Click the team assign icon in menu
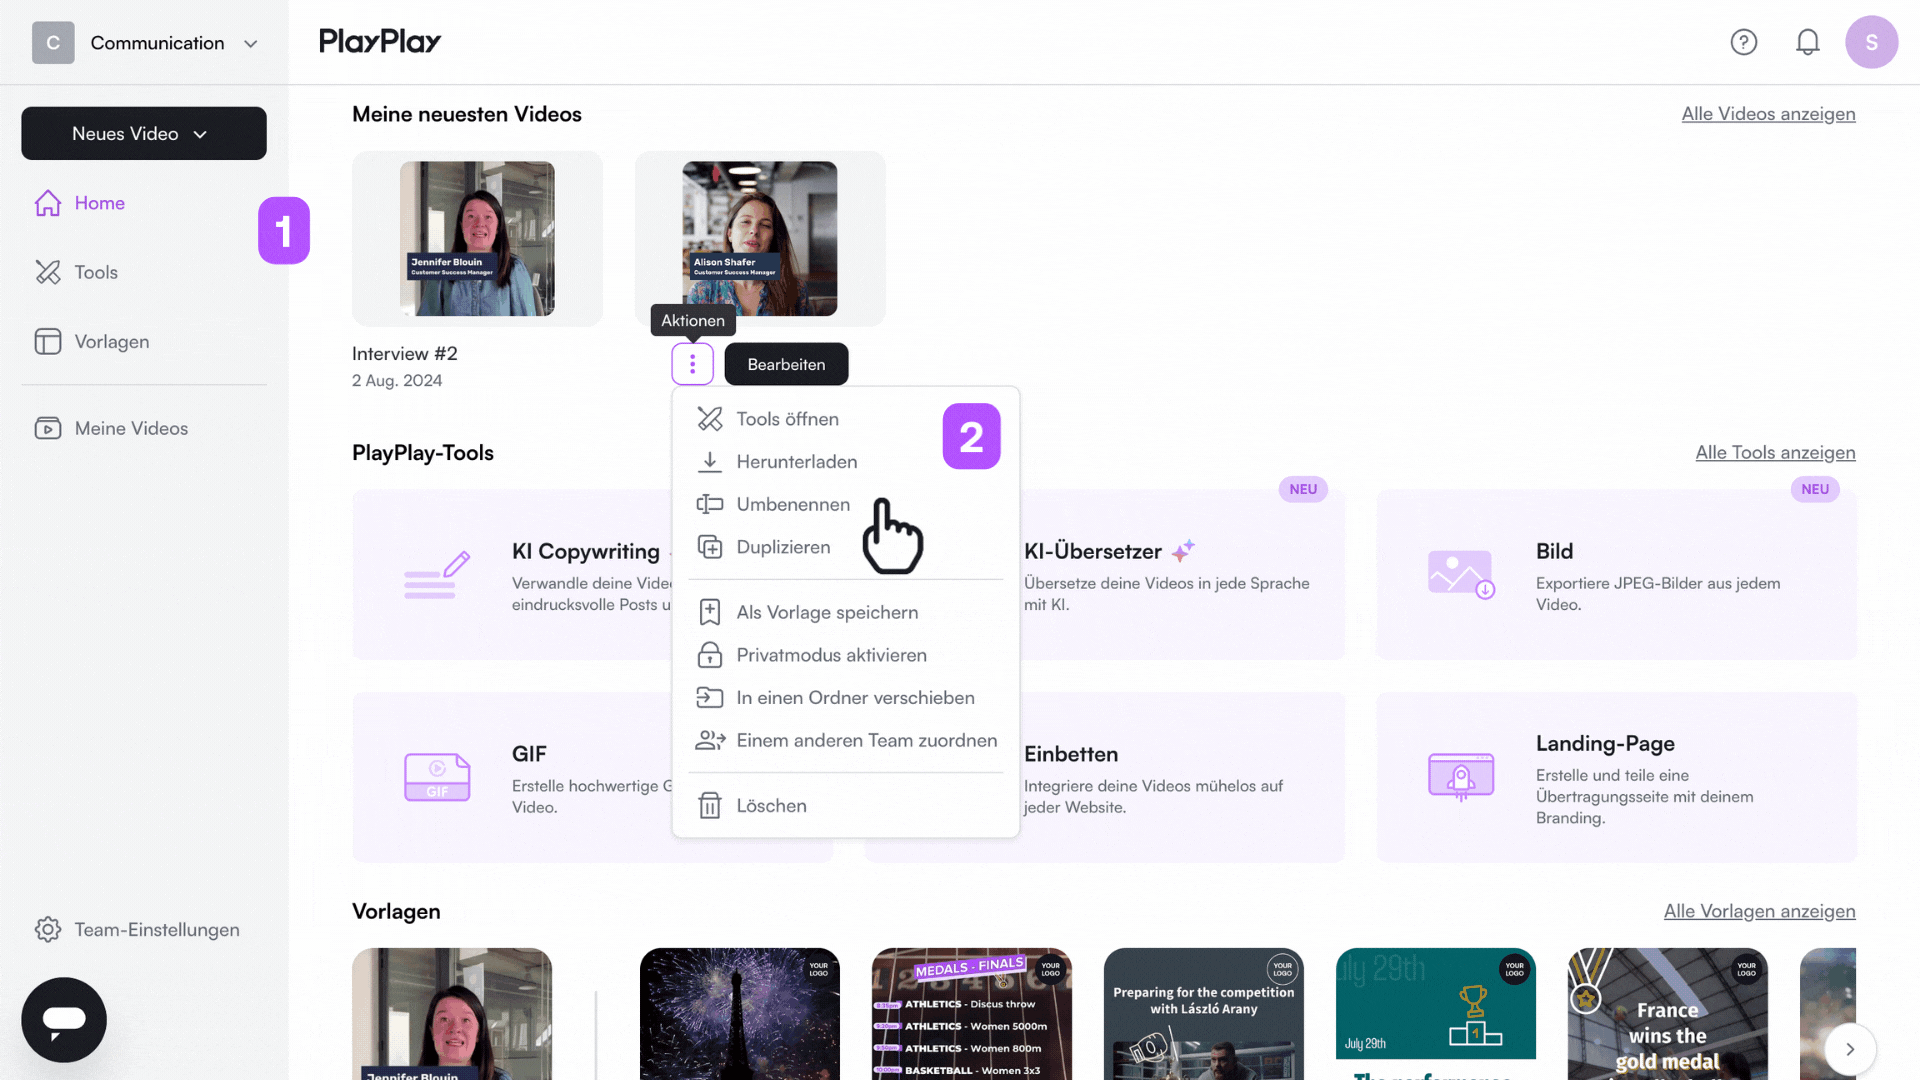 [710, 740]
